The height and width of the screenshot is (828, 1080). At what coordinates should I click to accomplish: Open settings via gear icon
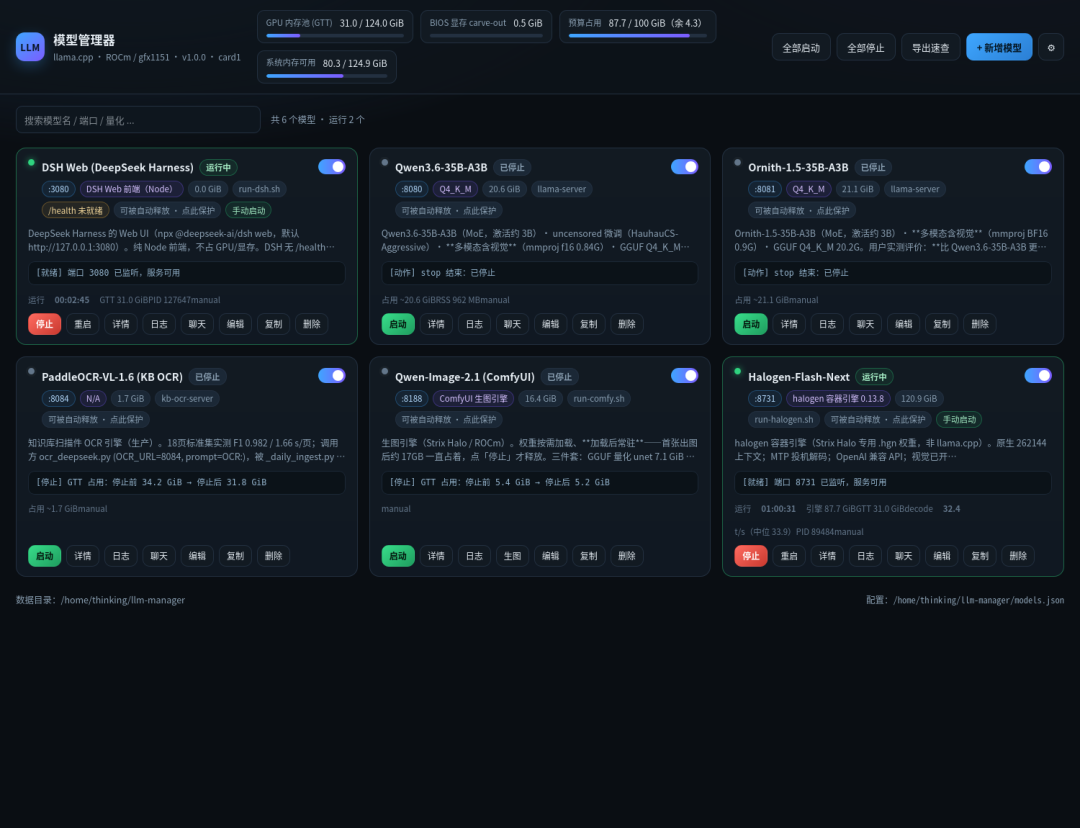(x=1051, y=48)
